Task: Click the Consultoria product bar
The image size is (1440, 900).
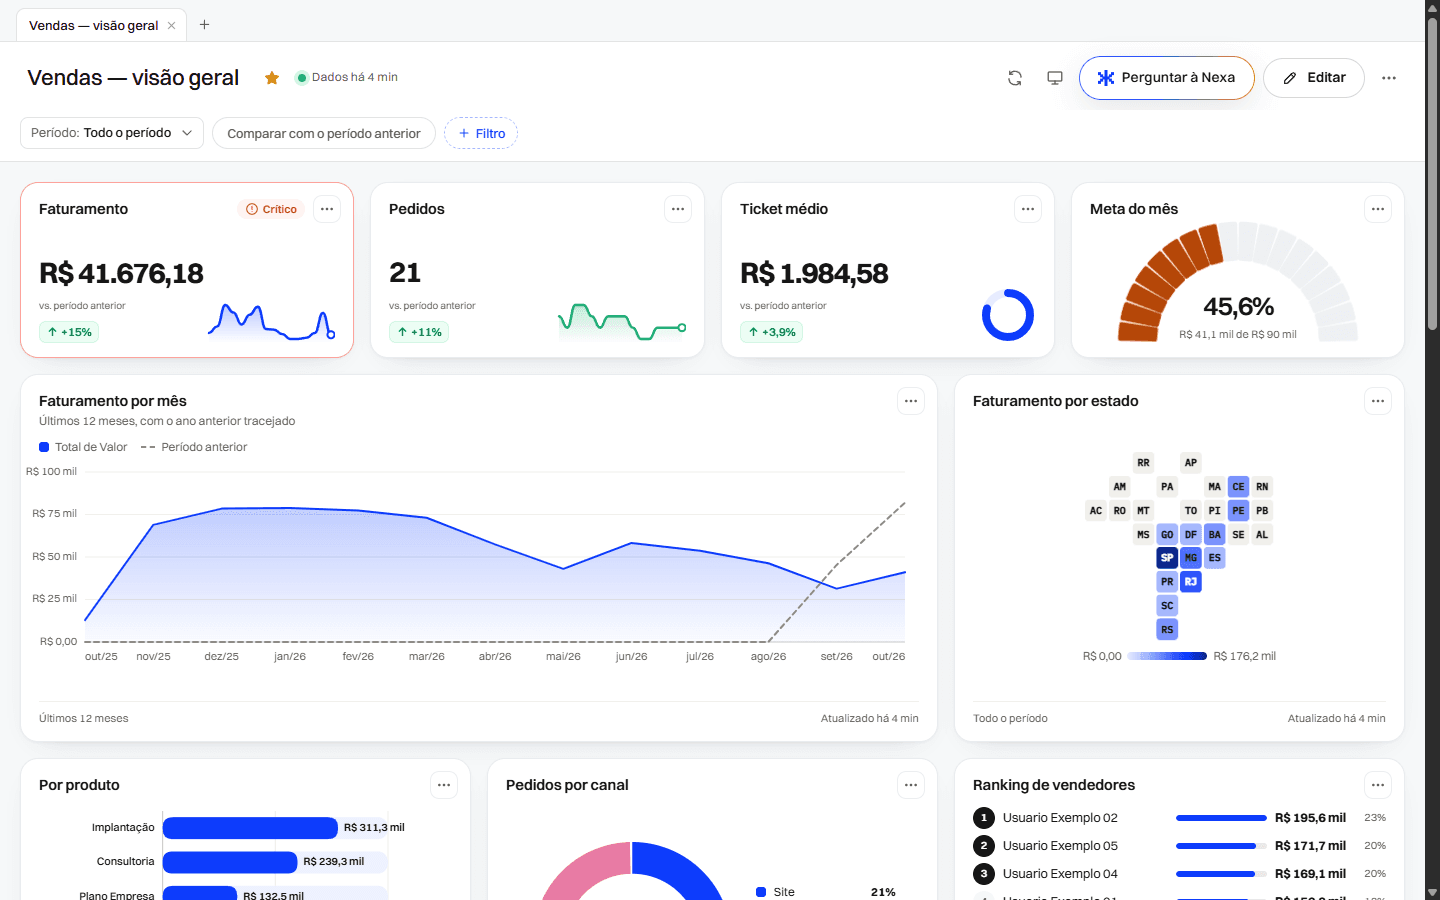Action: pos(230,862)
